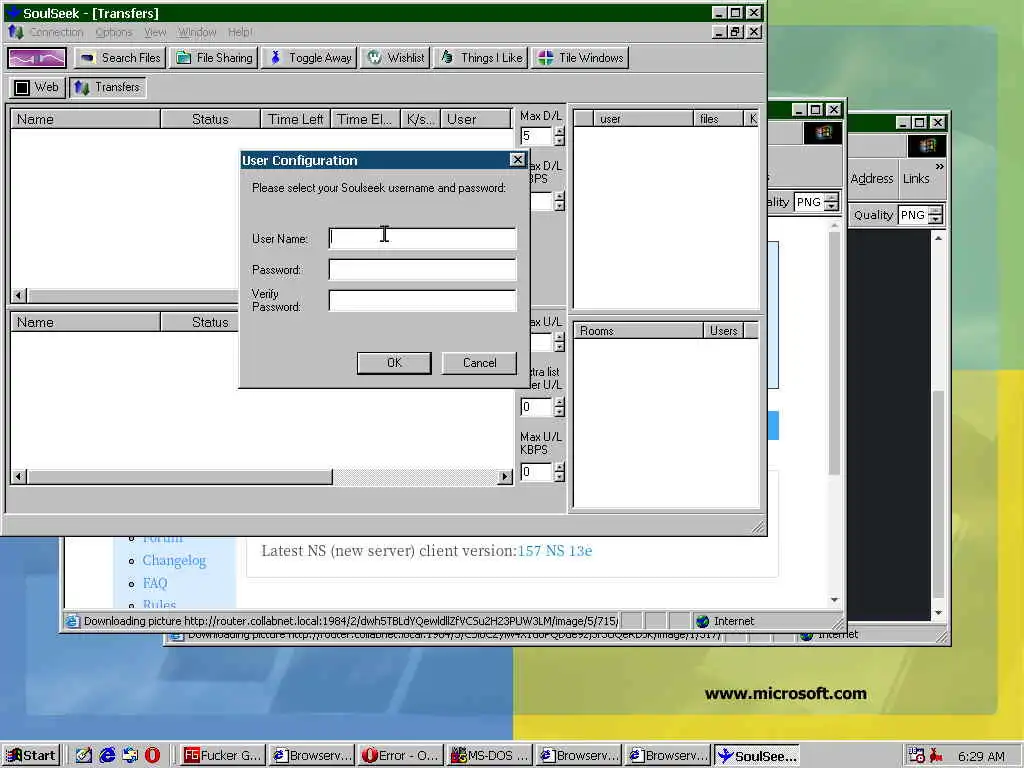The width and height of the screenshot is (1024, 768).
Task: Click Address label in back browser window
Action: [x=872, y=178]
